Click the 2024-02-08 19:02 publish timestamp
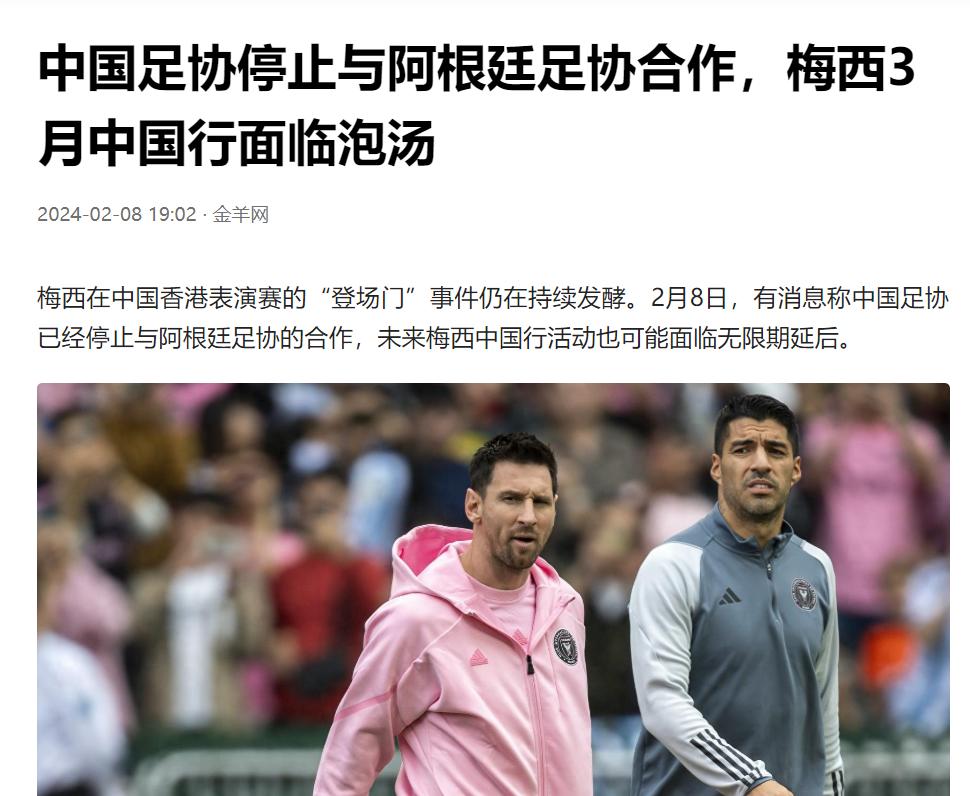Image resolution: width=970 pixels, height=796 pixels. click(x=117, y=215)
